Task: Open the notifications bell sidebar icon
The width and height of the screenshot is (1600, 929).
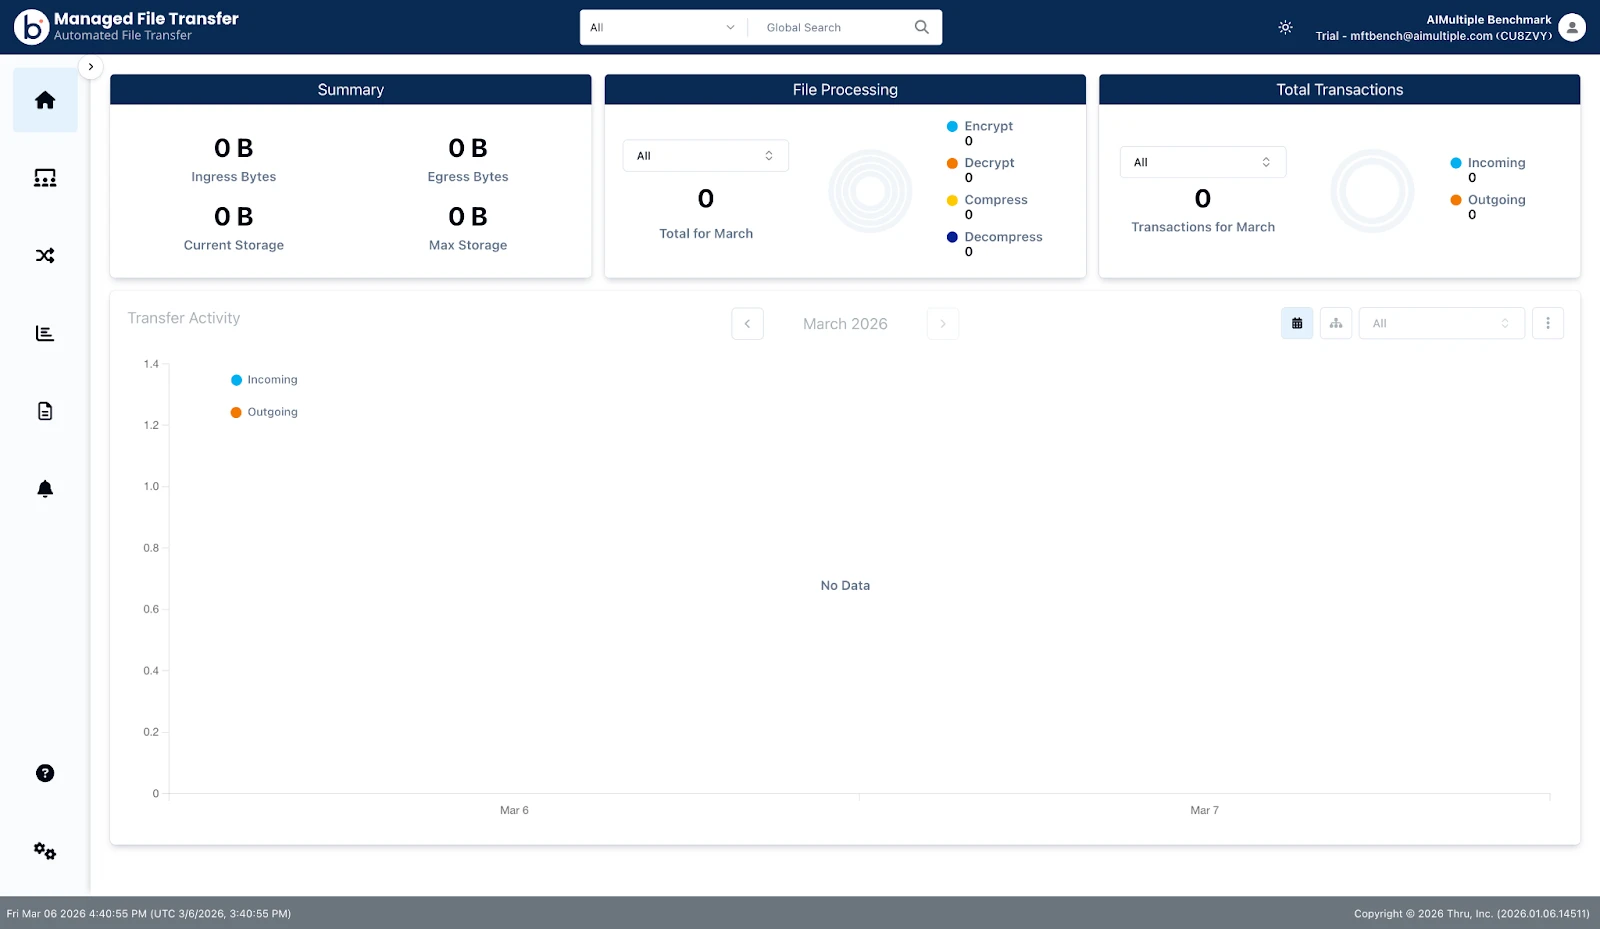Action: click(x=45, y=489)
